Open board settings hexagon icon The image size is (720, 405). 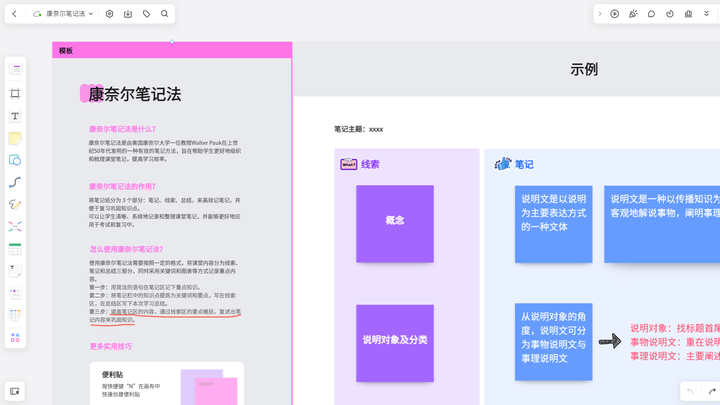(x=109, y=14)
